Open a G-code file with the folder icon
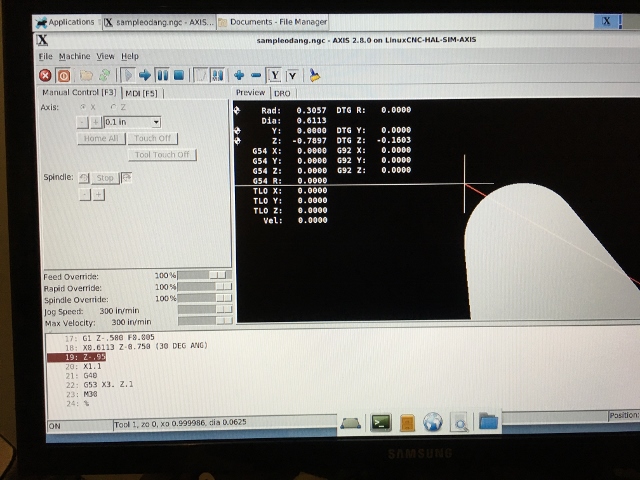Image resolution: width=640 pixels, height=480 pixels. click(86, 76)
